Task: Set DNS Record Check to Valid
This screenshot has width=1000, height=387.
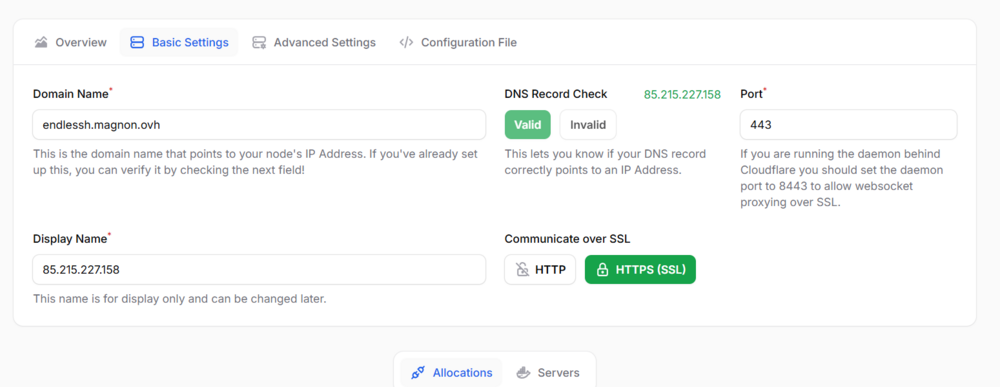Action: click(527, 124)
